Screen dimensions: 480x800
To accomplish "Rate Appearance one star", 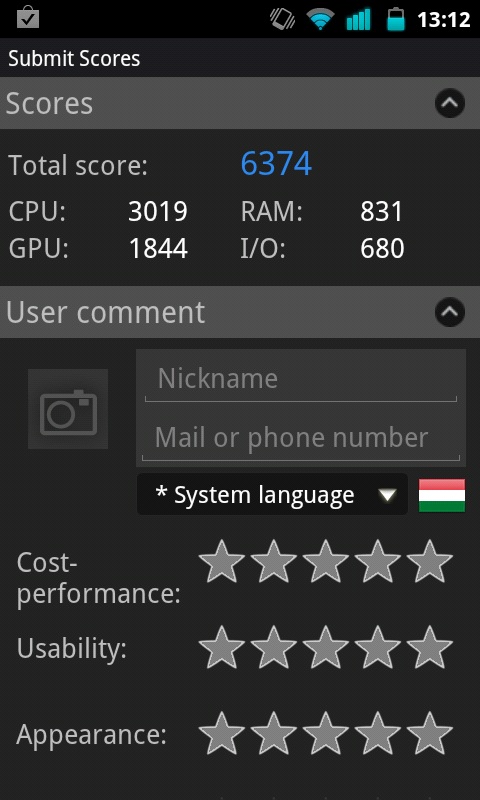I will point(221,734).
